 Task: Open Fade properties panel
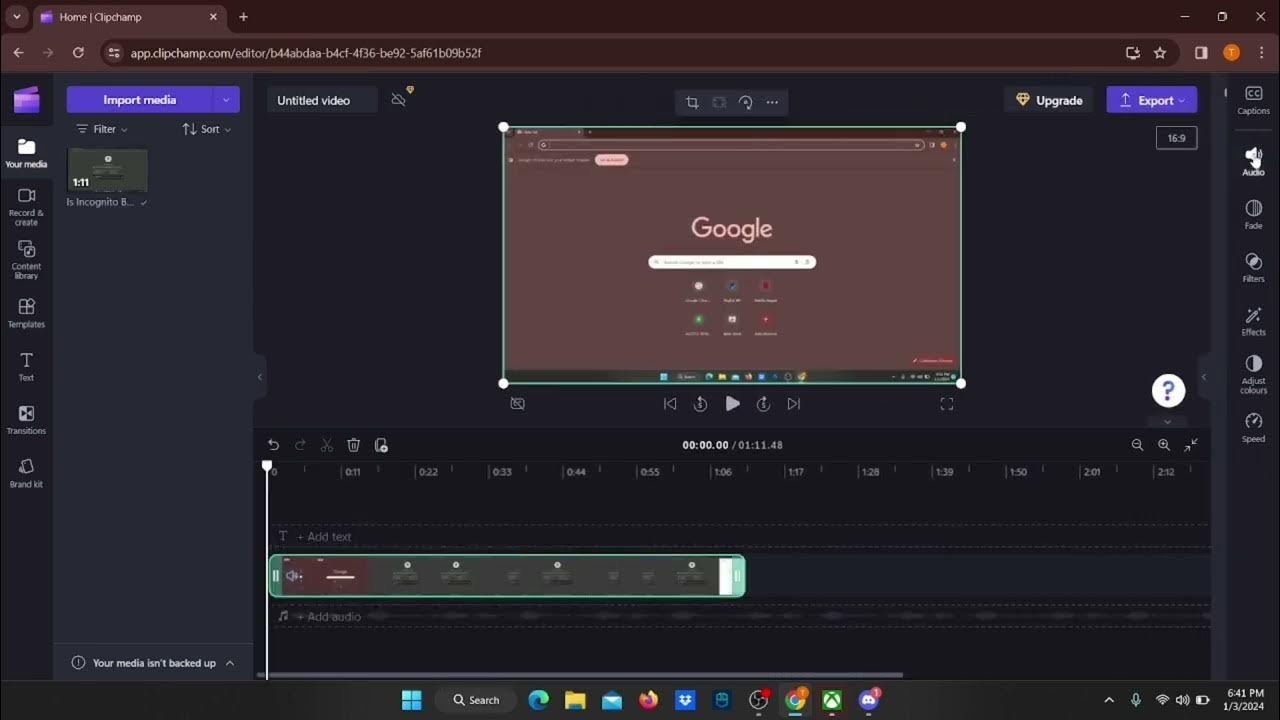pyautogui.click(x=1253, y=214)
